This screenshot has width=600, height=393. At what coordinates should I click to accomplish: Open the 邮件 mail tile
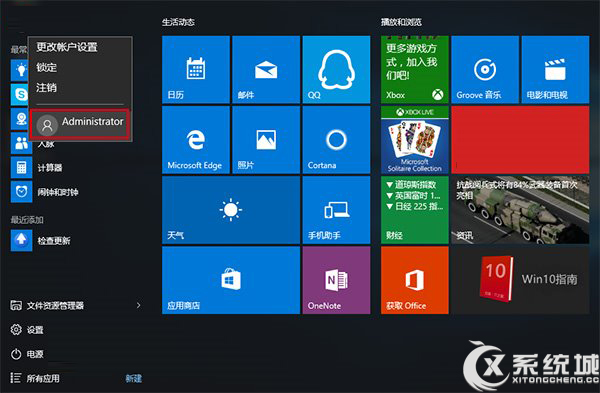click(266, 69)
